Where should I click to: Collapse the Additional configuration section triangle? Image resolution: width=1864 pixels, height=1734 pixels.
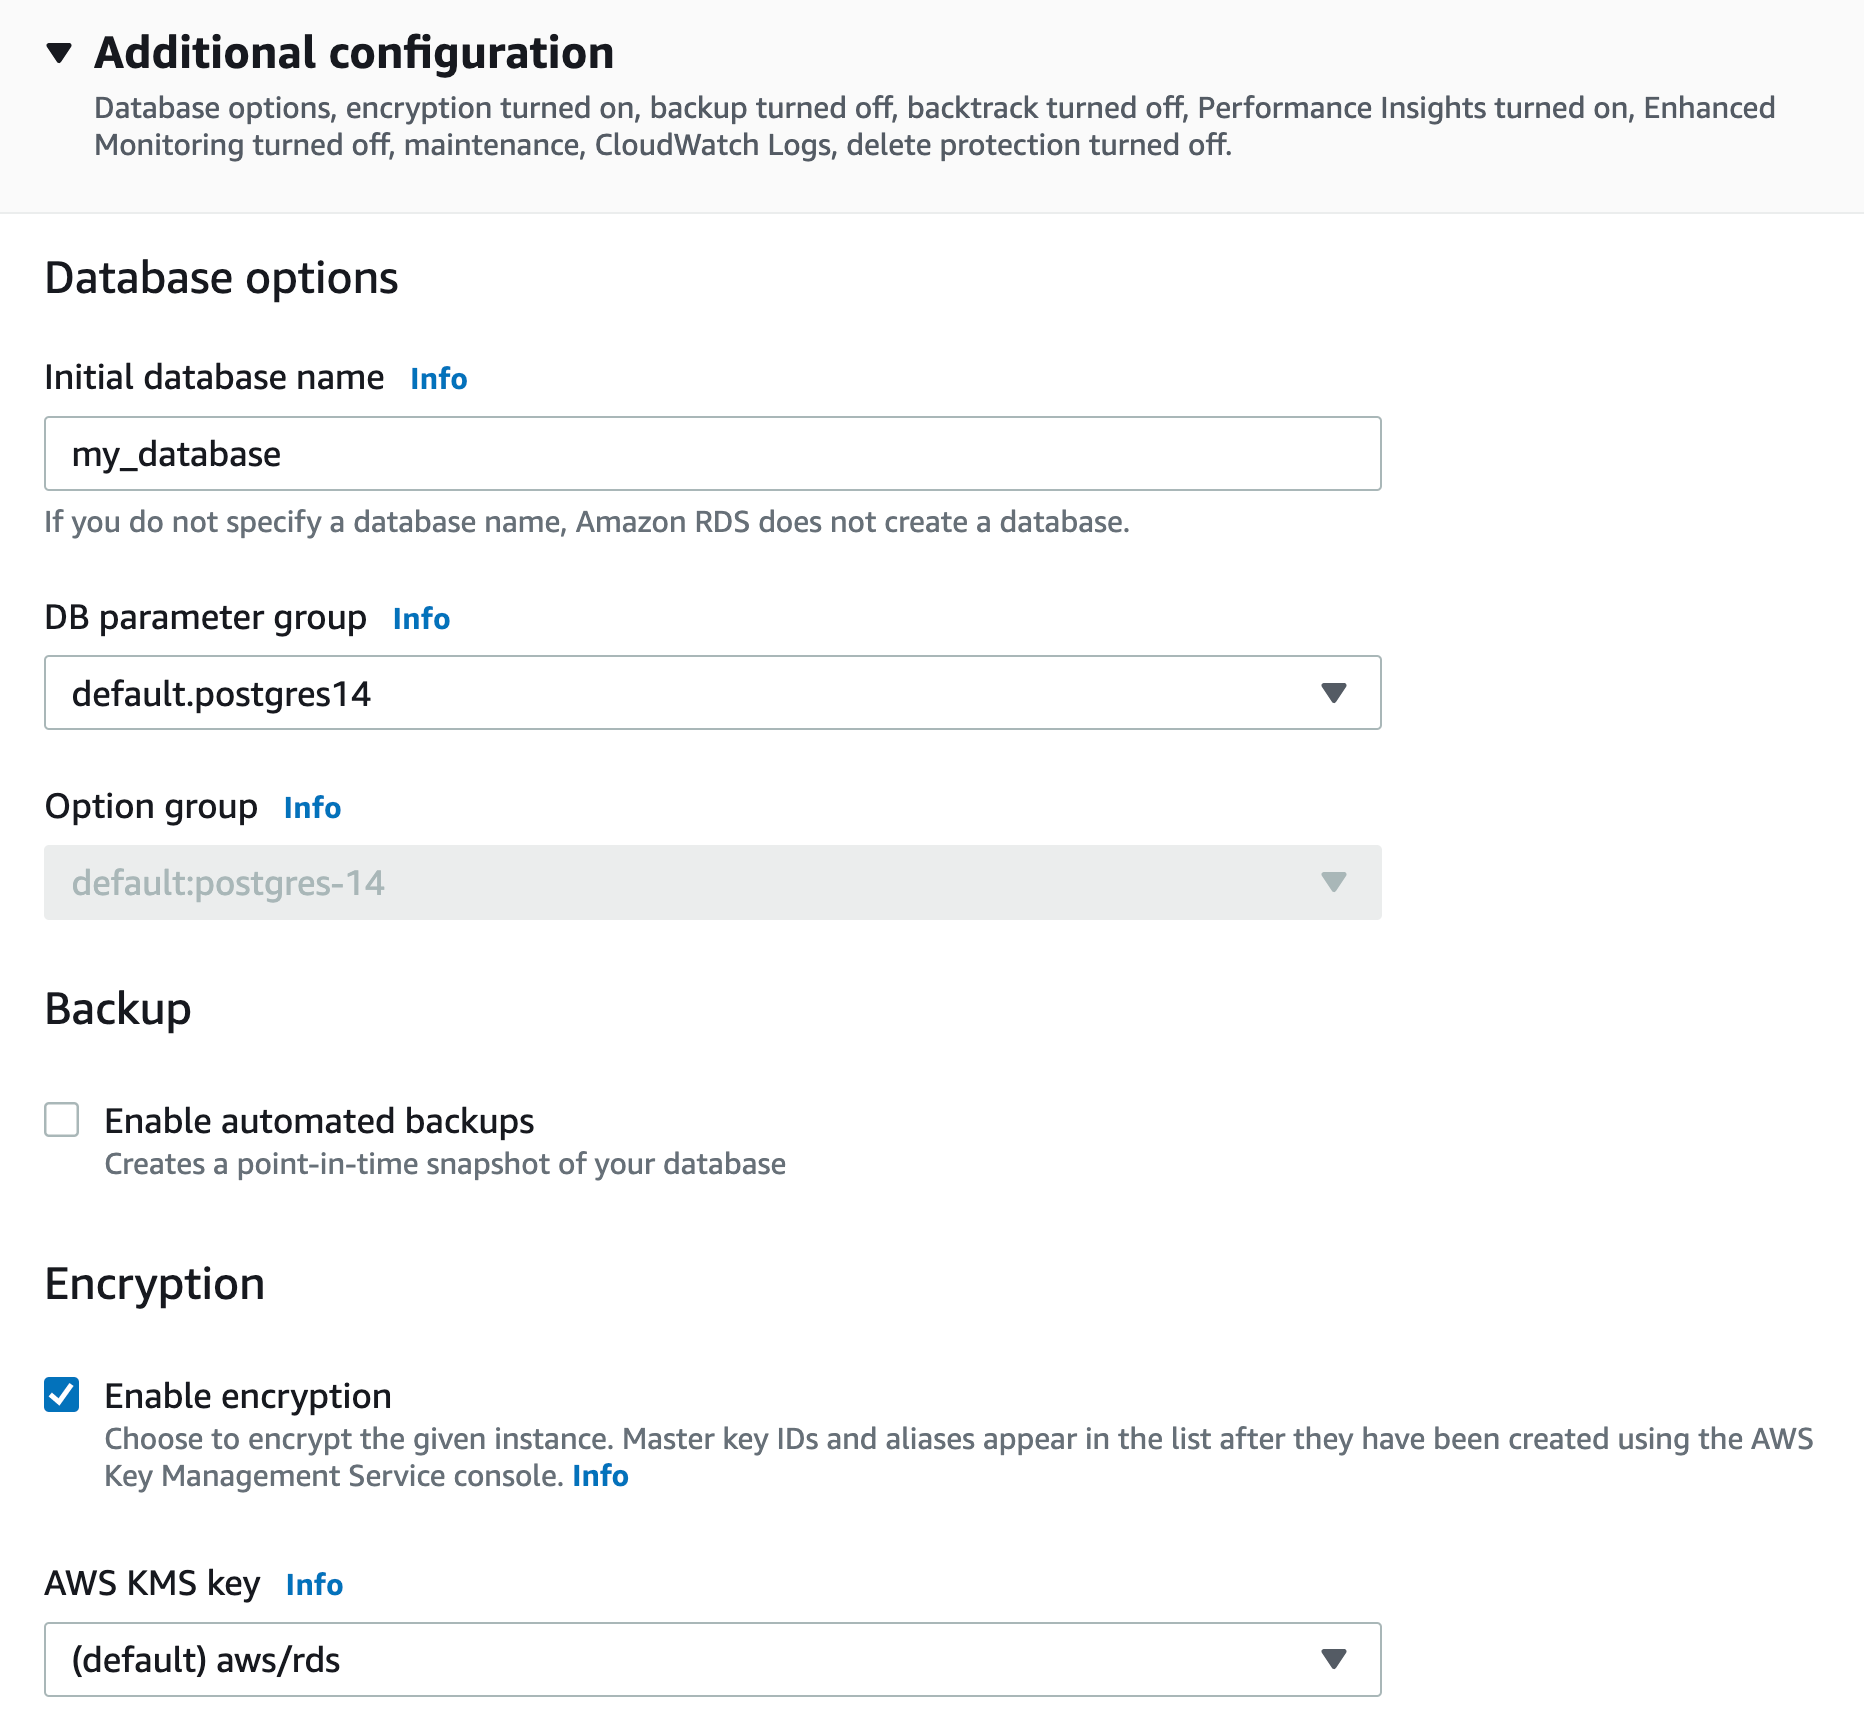pos(60,53)
